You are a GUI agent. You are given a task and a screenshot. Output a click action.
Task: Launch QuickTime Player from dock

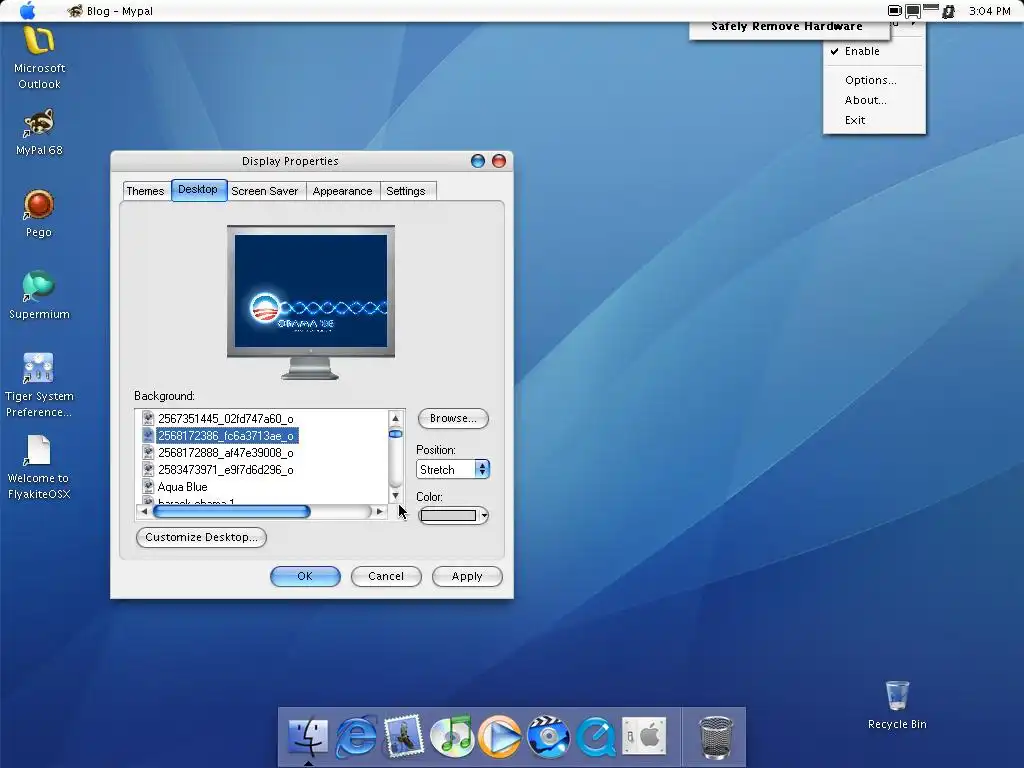pyautogui.click(x=596, y=736)
